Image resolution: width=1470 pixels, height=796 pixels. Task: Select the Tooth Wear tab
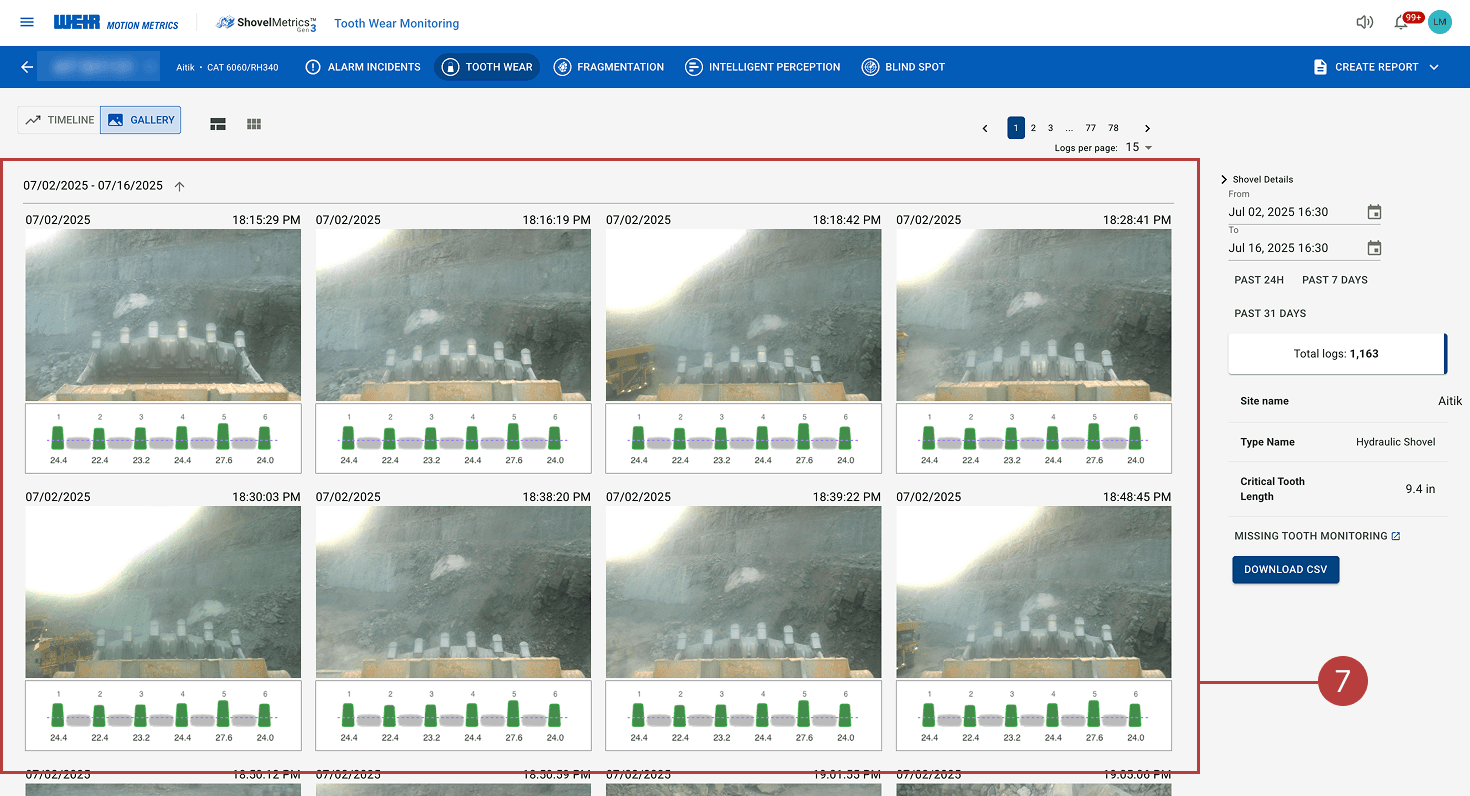point(487,67)
